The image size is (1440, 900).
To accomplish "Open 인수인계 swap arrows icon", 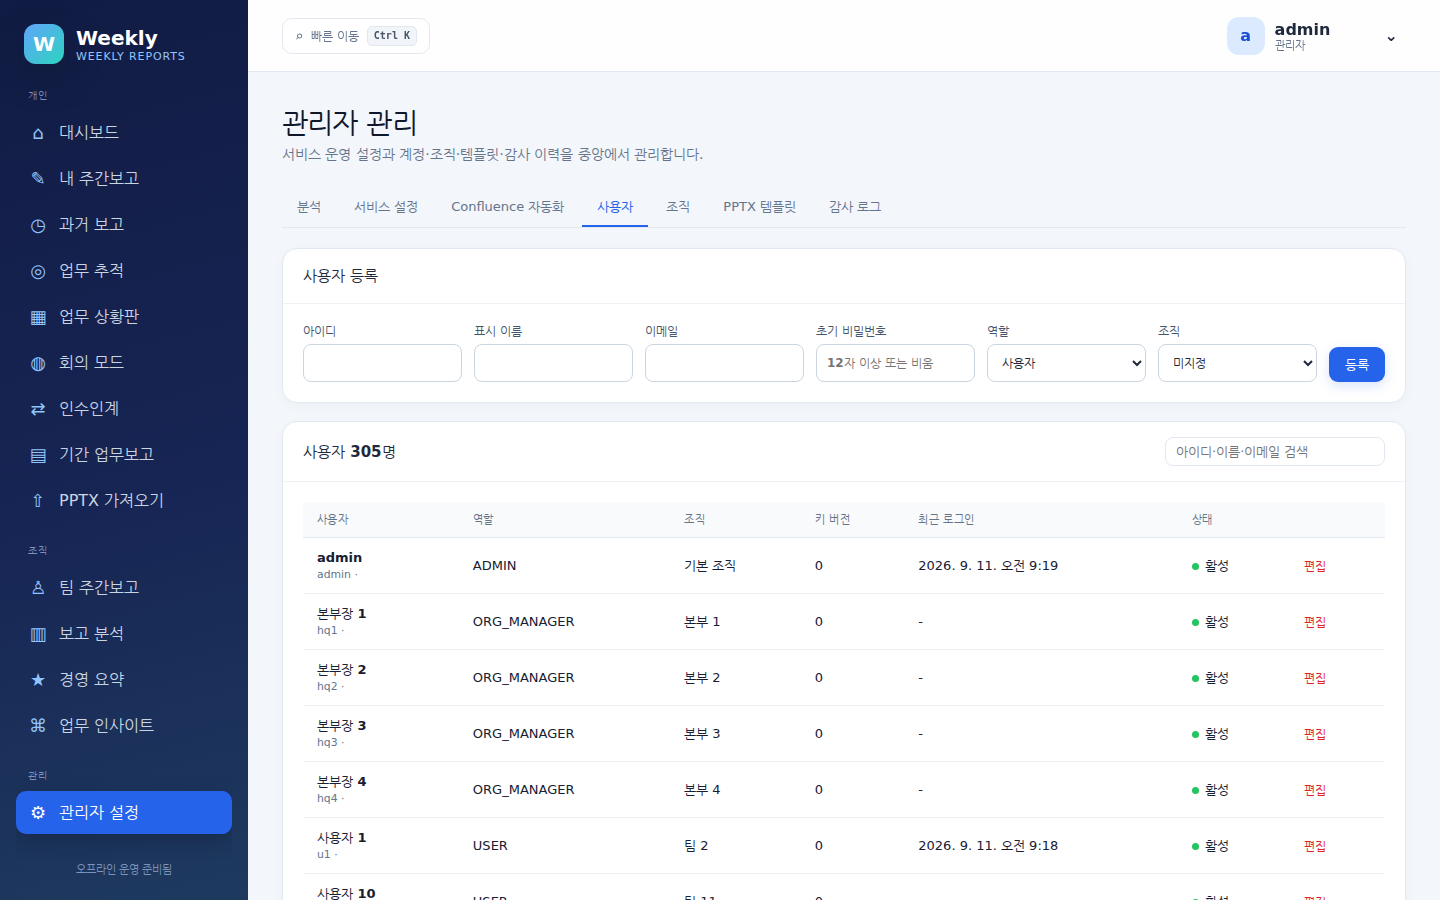I will pyautogui.click(x=38, y=409).
